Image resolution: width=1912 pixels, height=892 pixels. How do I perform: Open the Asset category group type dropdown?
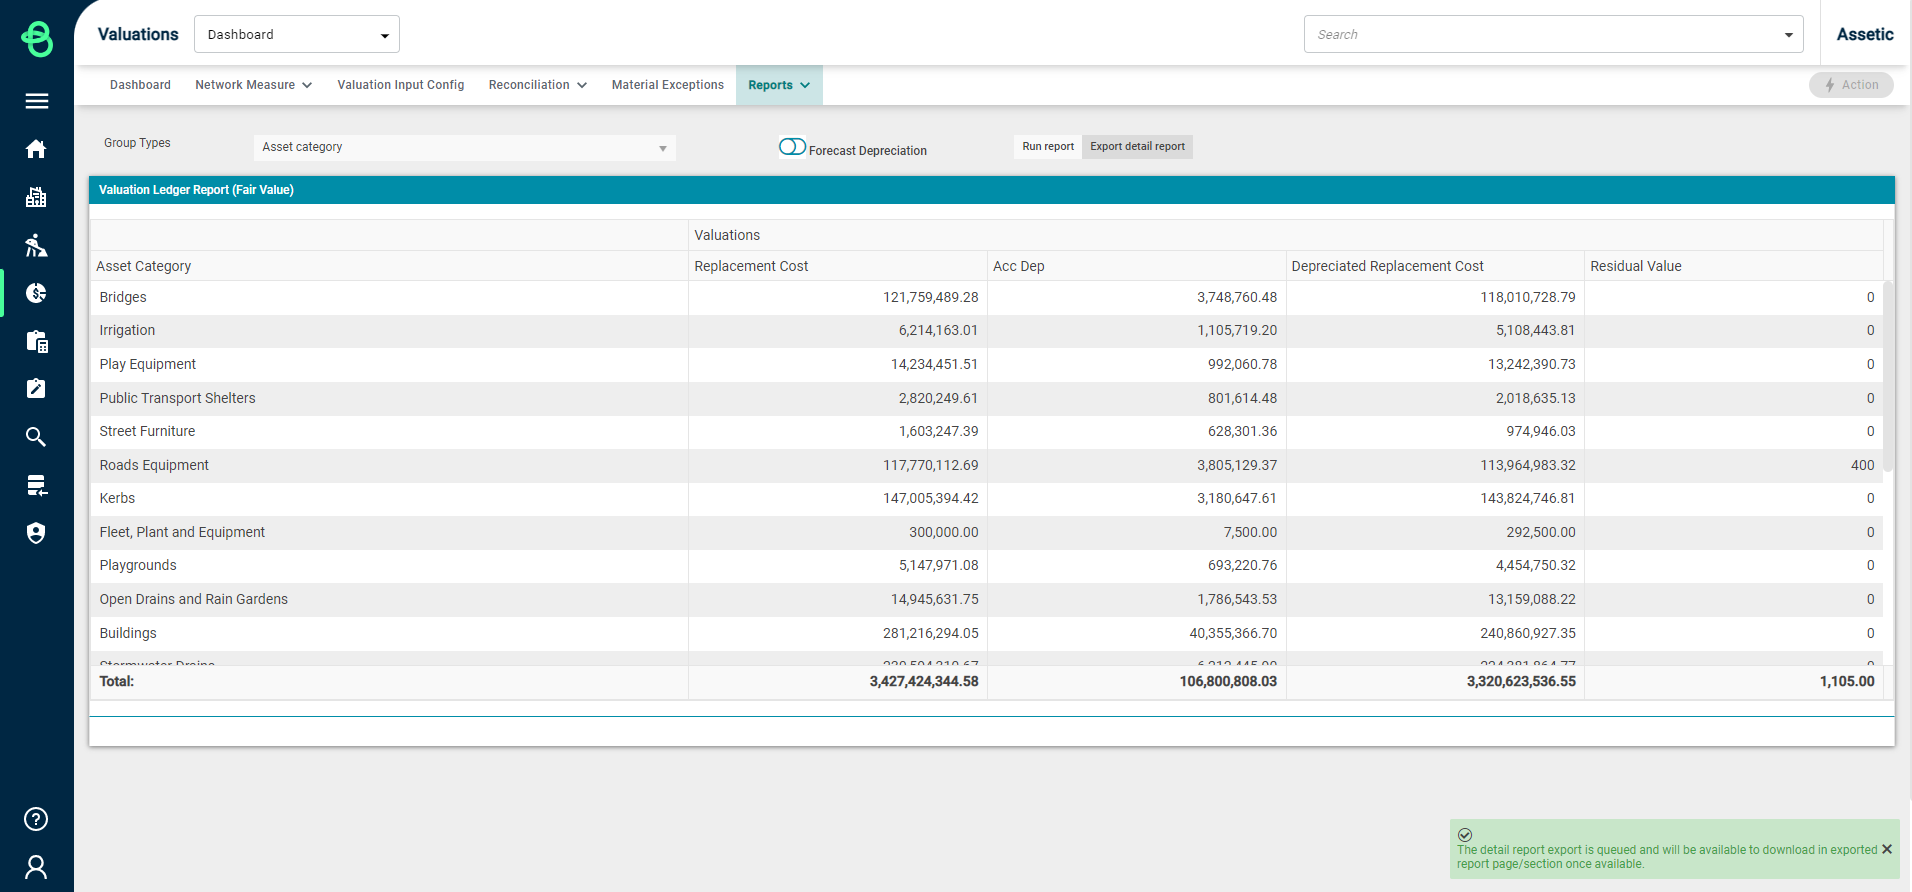click(464, 148)
